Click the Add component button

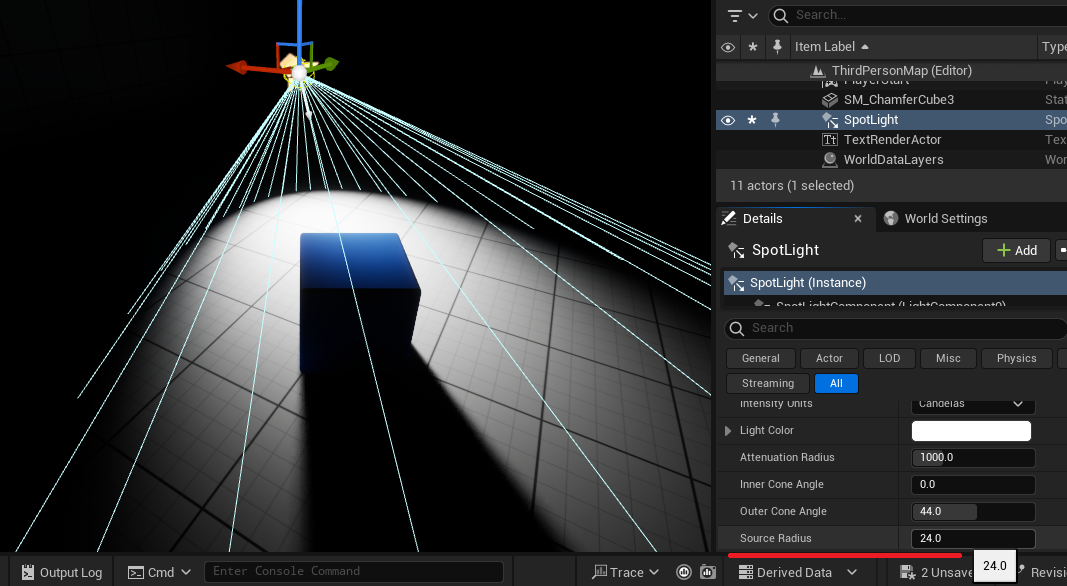[1016, 250]
